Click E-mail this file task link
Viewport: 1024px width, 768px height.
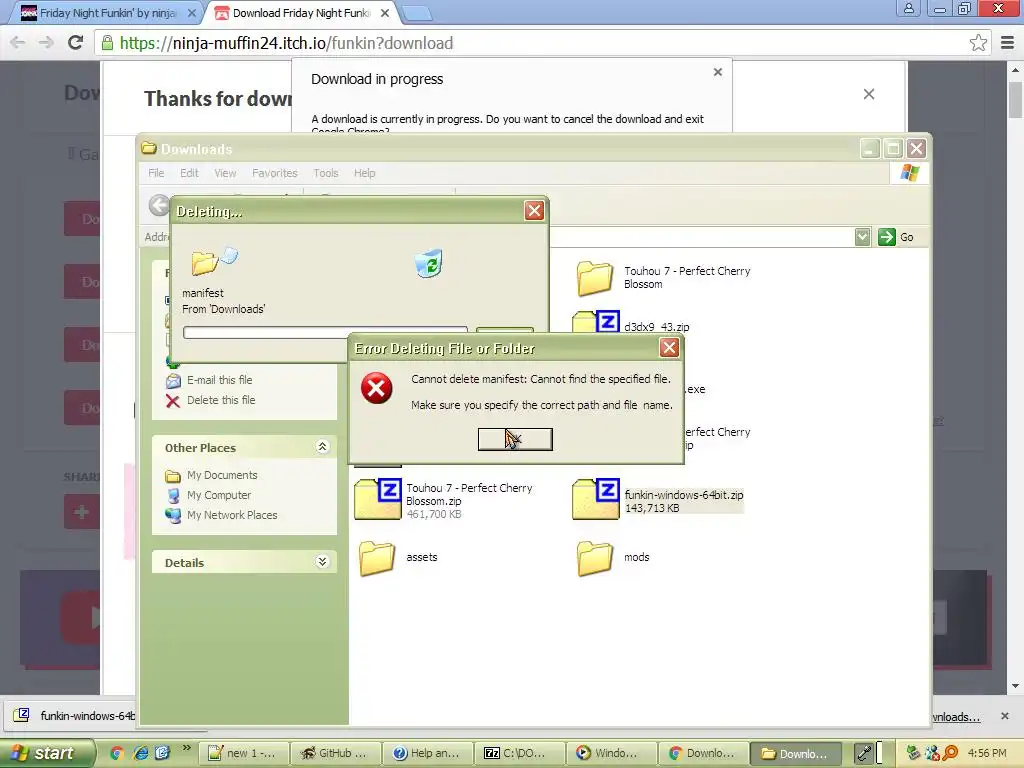pyautogui.click(x=219, y=380)
